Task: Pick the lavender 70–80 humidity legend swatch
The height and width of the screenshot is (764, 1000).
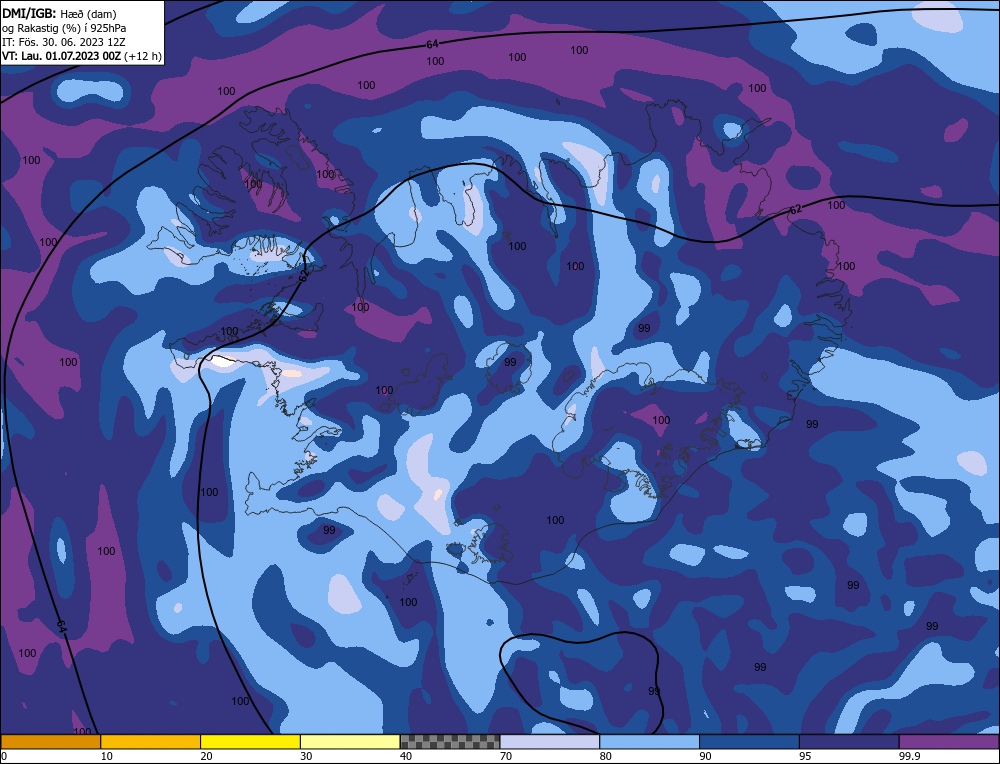Action: (550, 742)
